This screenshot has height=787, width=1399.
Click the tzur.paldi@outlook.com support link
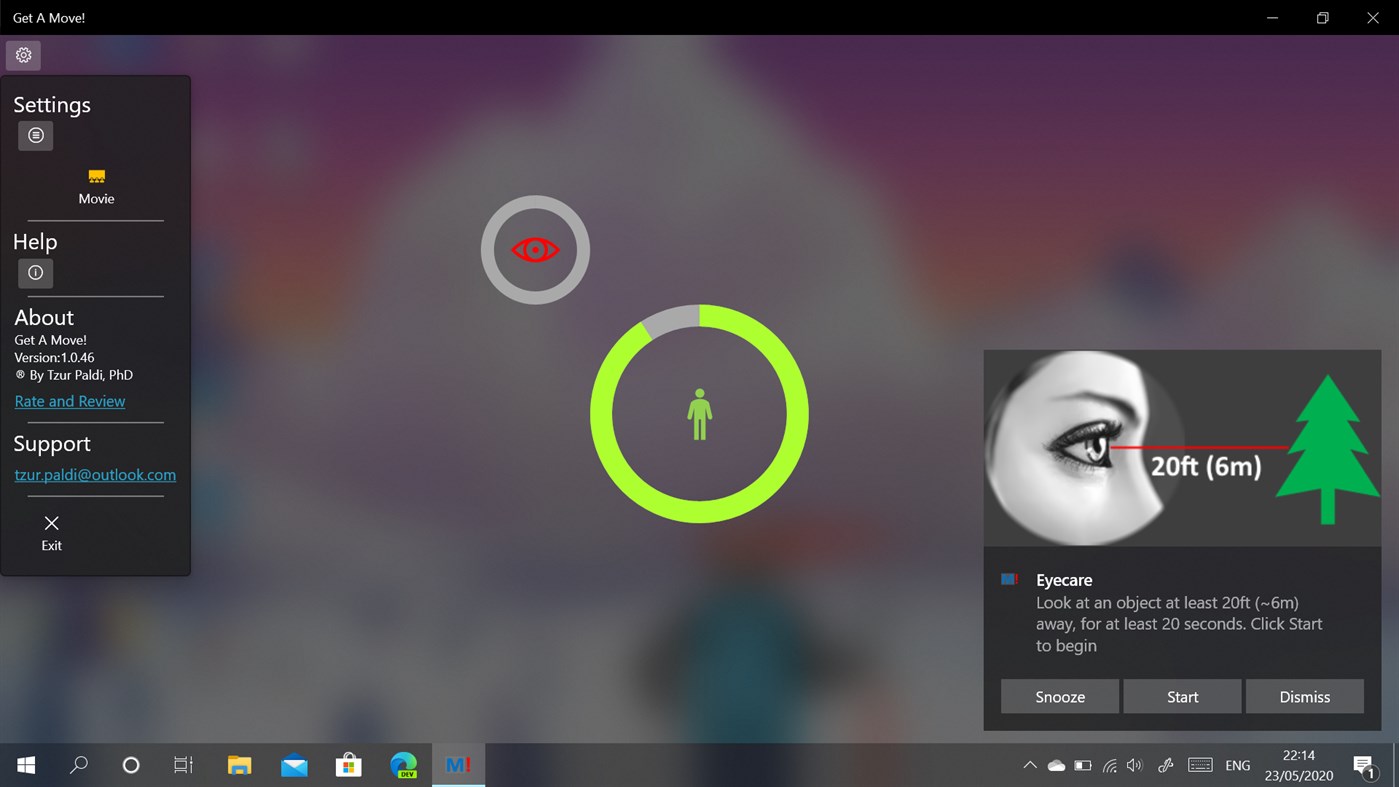95,474
